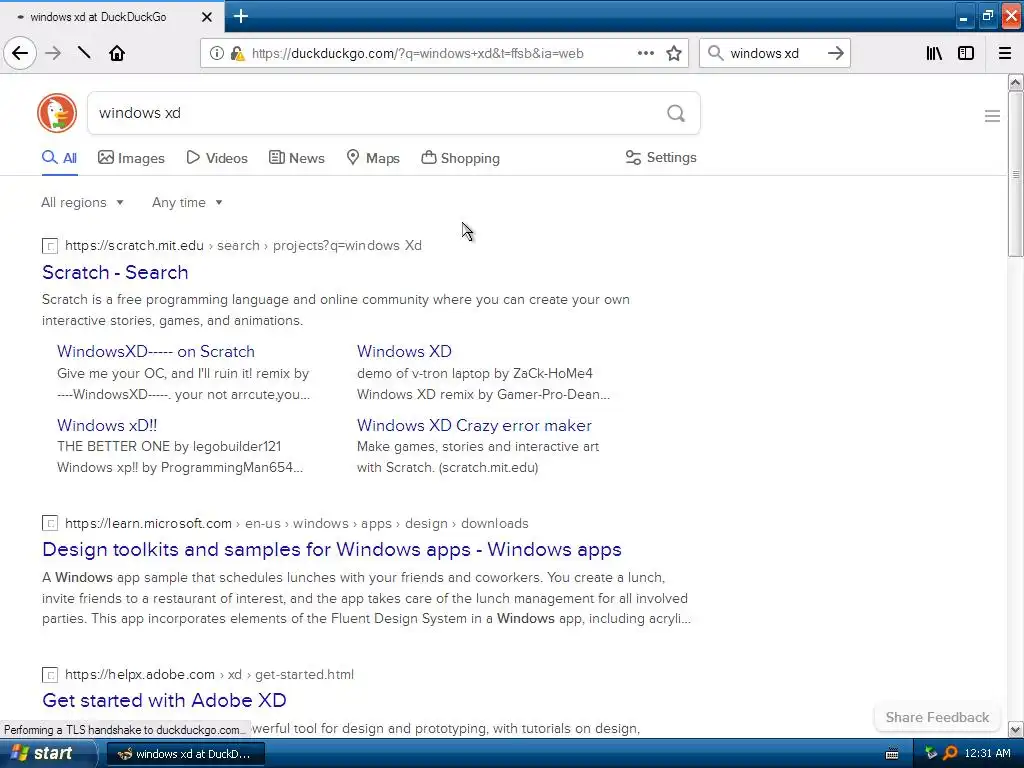
Task: Show site information icon in address bar
Action: pyautogui.click(x=217, y=54)
